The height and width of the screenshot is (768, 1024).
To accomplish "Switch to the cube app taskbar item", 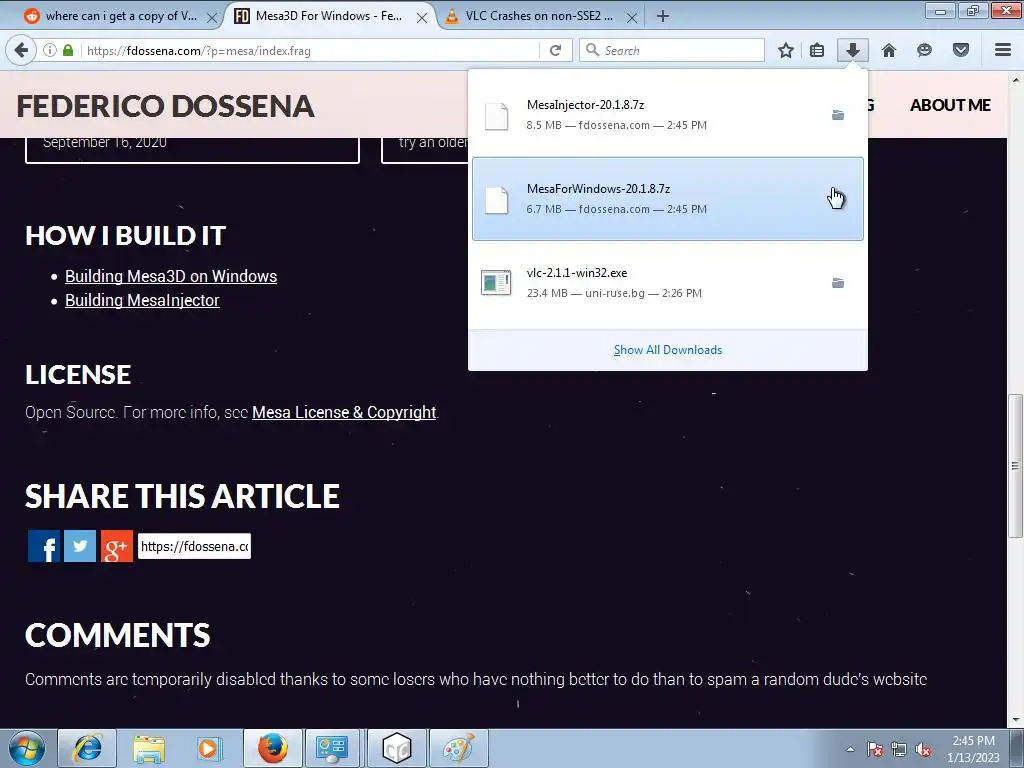I will tap(397, 748).
